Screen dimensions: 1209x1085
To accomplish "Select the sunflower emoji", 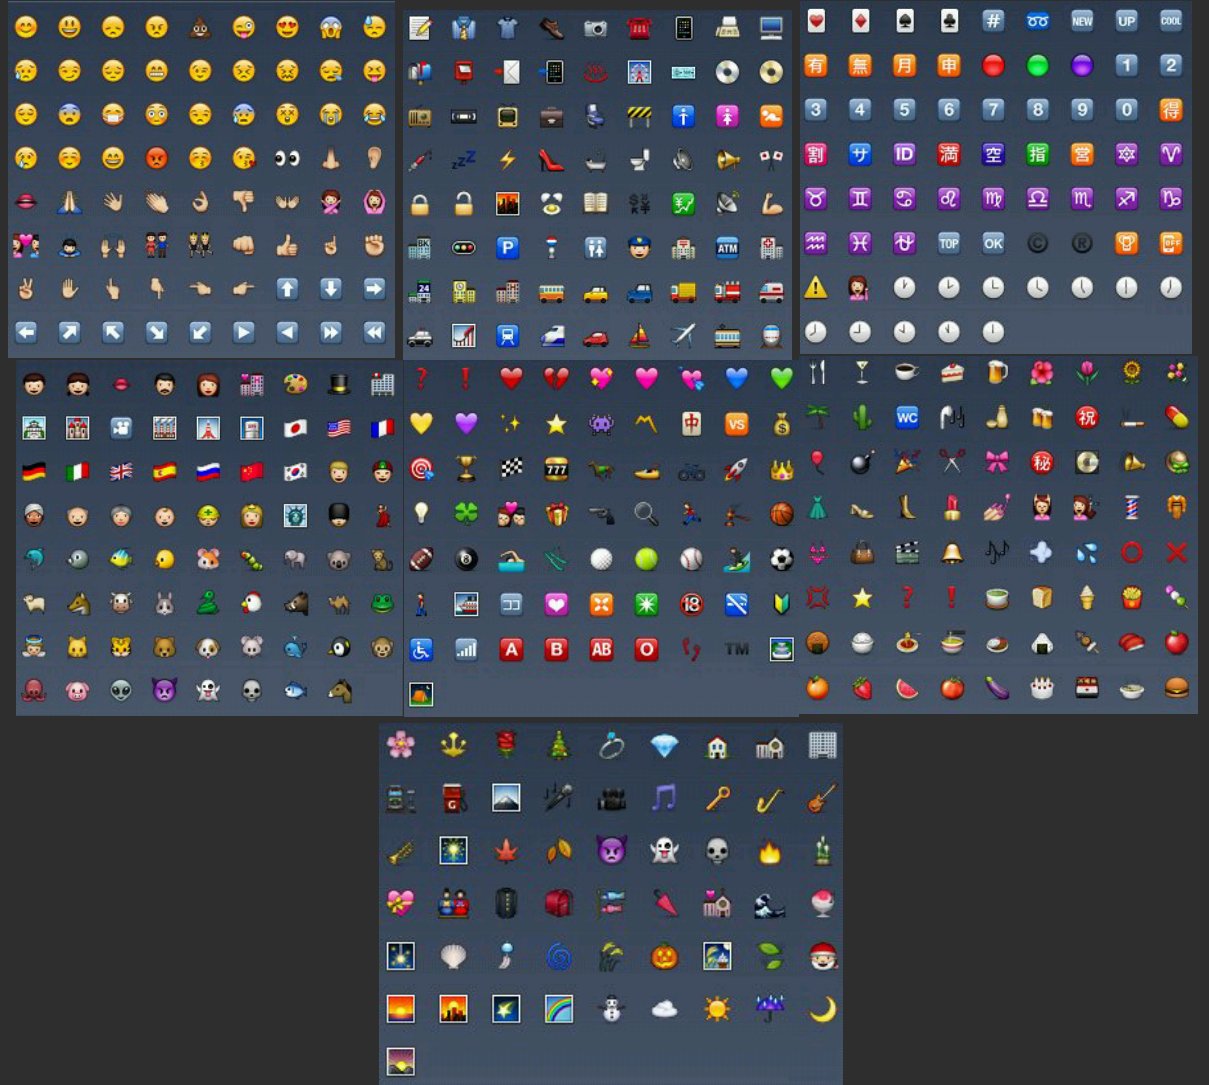I will coord(1131,373).
